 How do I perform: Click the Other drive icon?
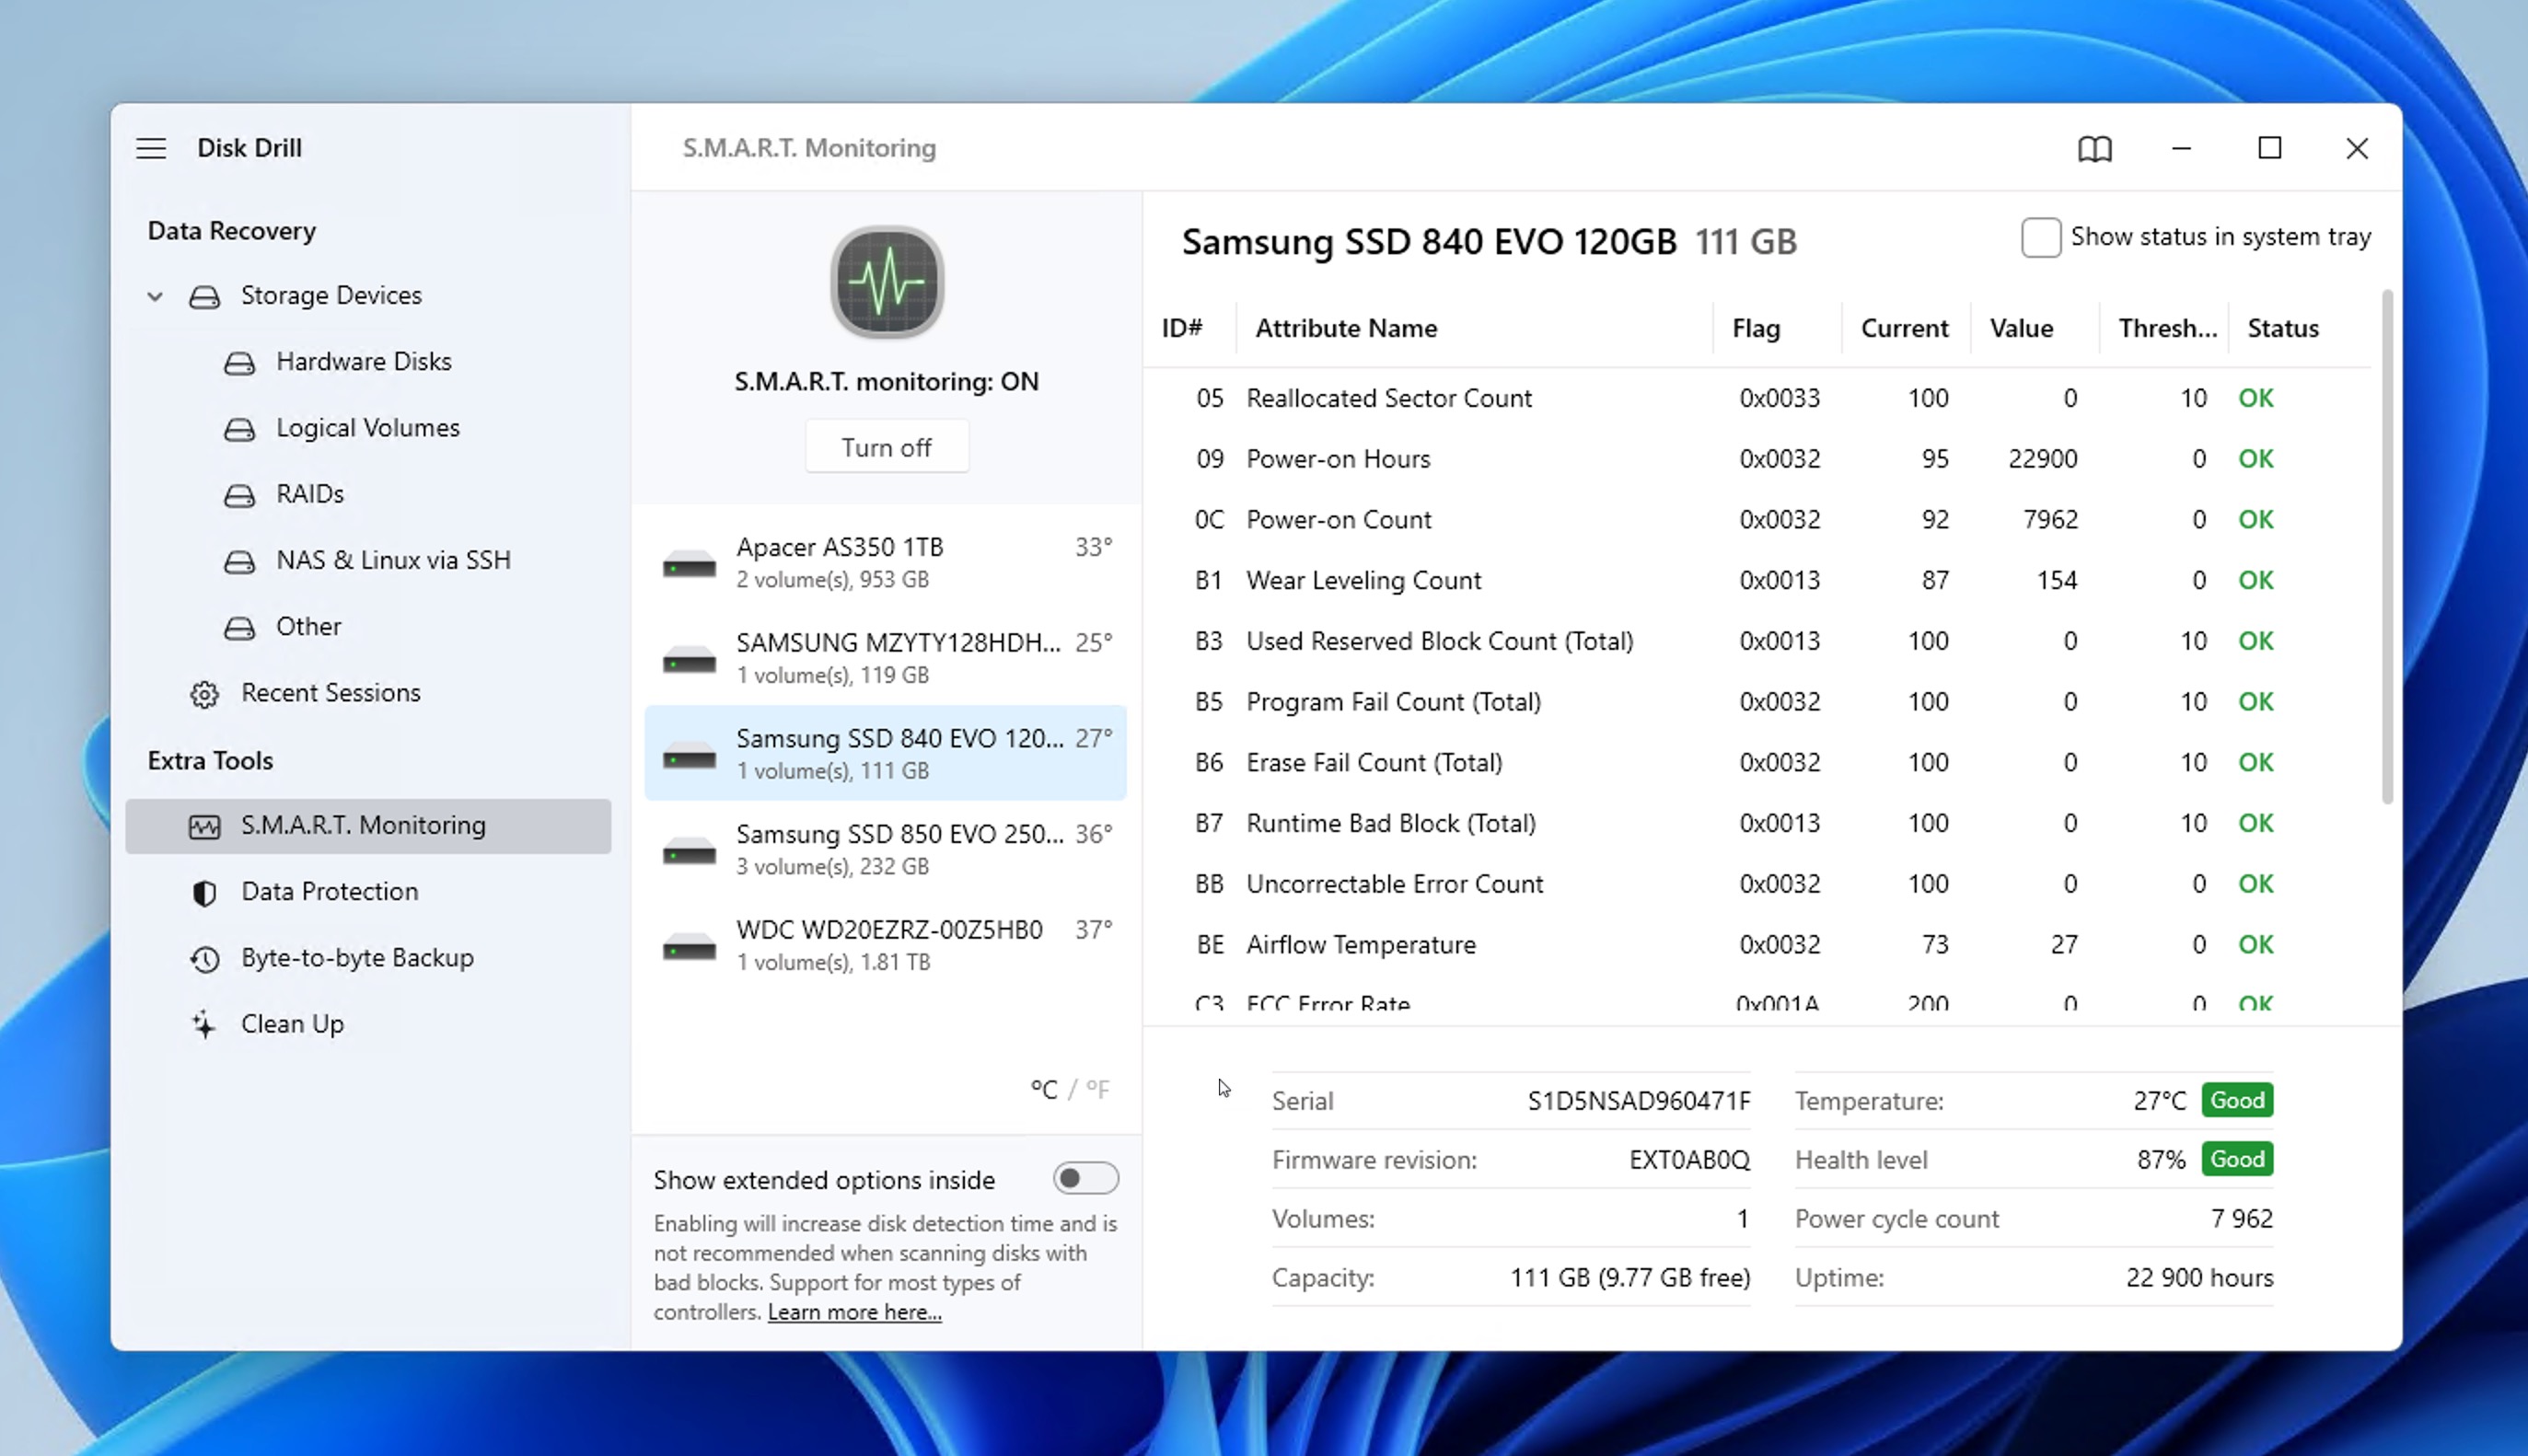[239, 627]
